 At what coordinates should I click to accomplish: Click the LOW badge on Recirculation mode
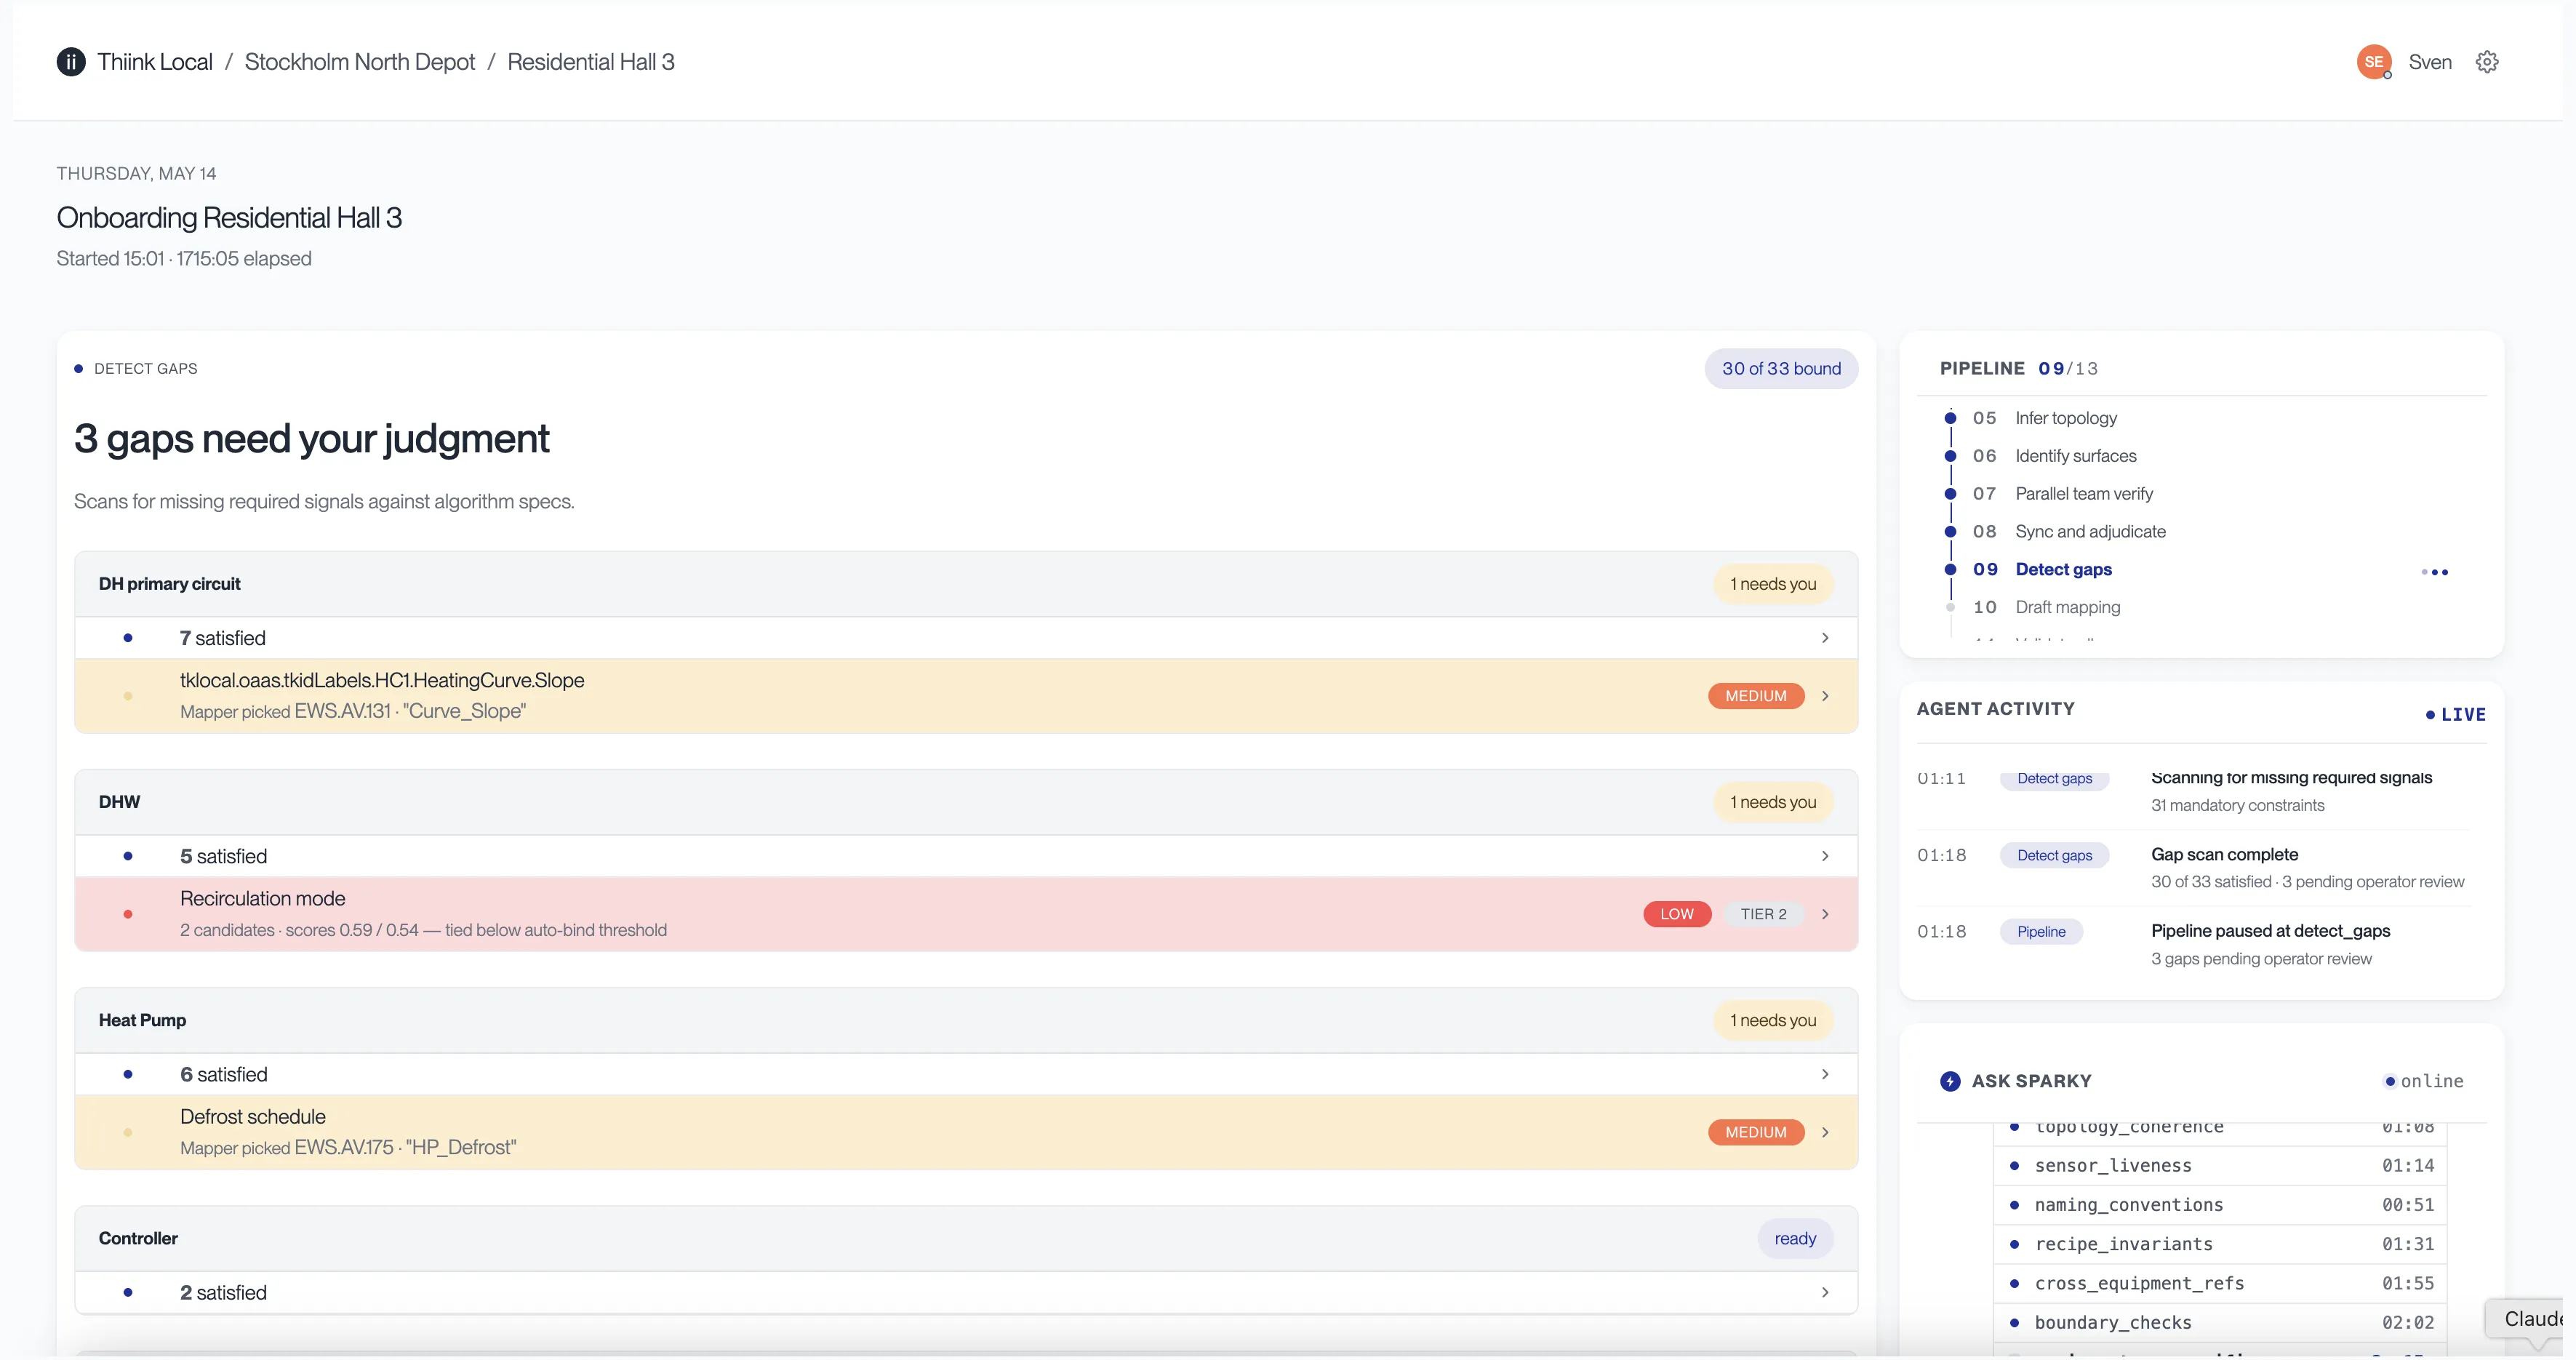[x=1677, y=914]
